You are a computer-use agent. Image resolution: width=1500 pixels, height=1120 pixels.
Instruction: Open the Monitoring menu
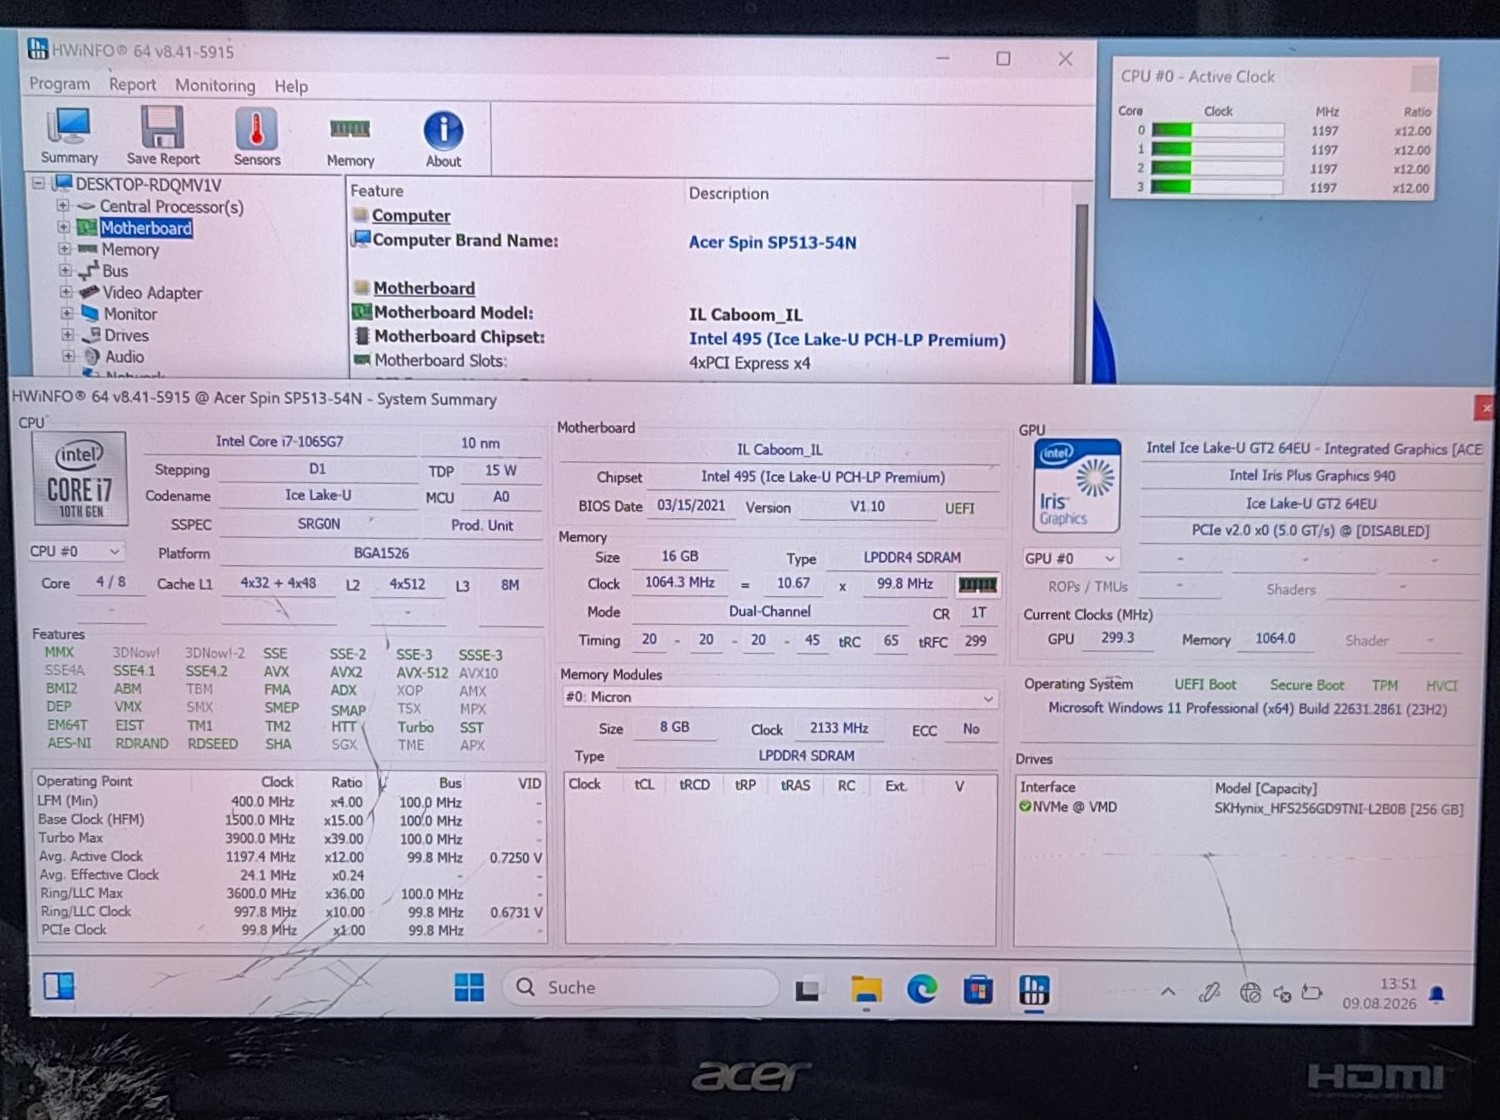(215, 86)
